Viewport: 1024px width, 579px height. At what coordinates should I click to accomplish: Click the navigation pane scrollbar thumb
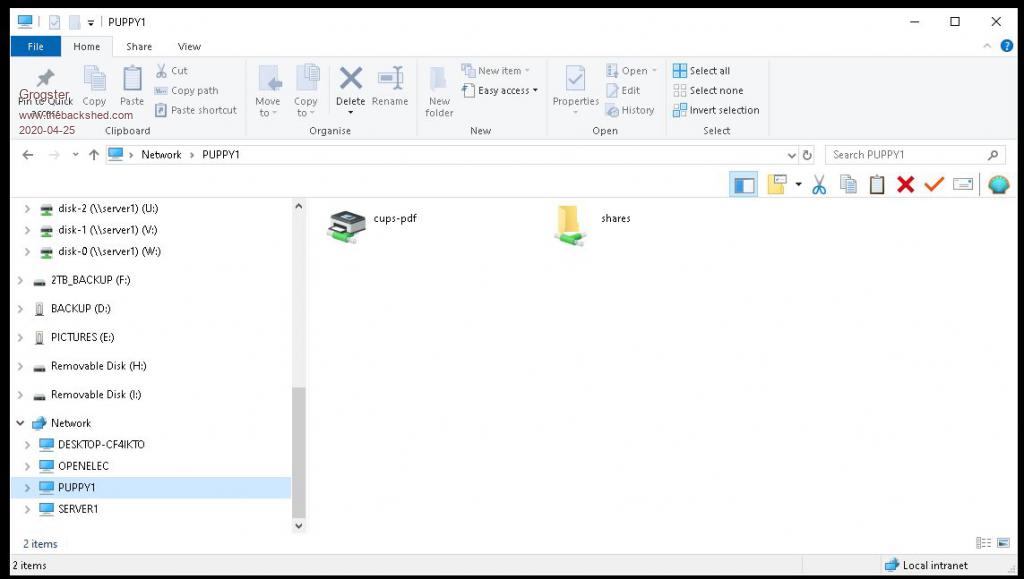[x=298, y=452]
